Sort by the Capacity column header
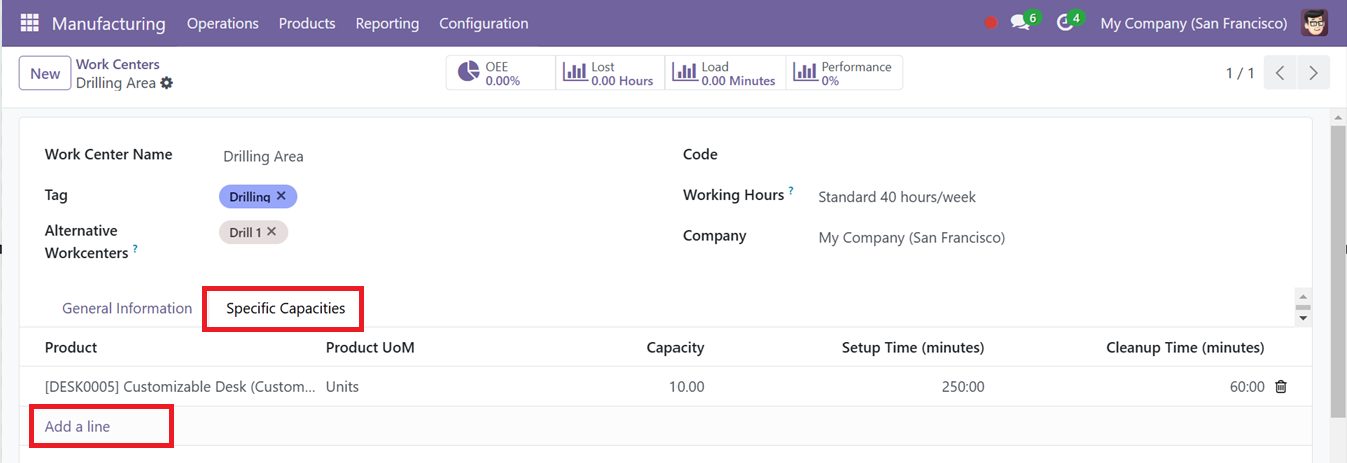This screenshot has width=1347, height=463. (x=675, y=347)
